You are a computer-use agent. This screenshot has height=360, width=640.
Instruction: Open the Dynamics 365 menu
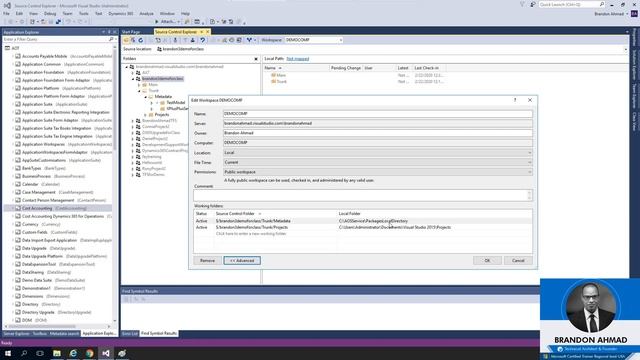pyautogui.click(x=120, y=13)
